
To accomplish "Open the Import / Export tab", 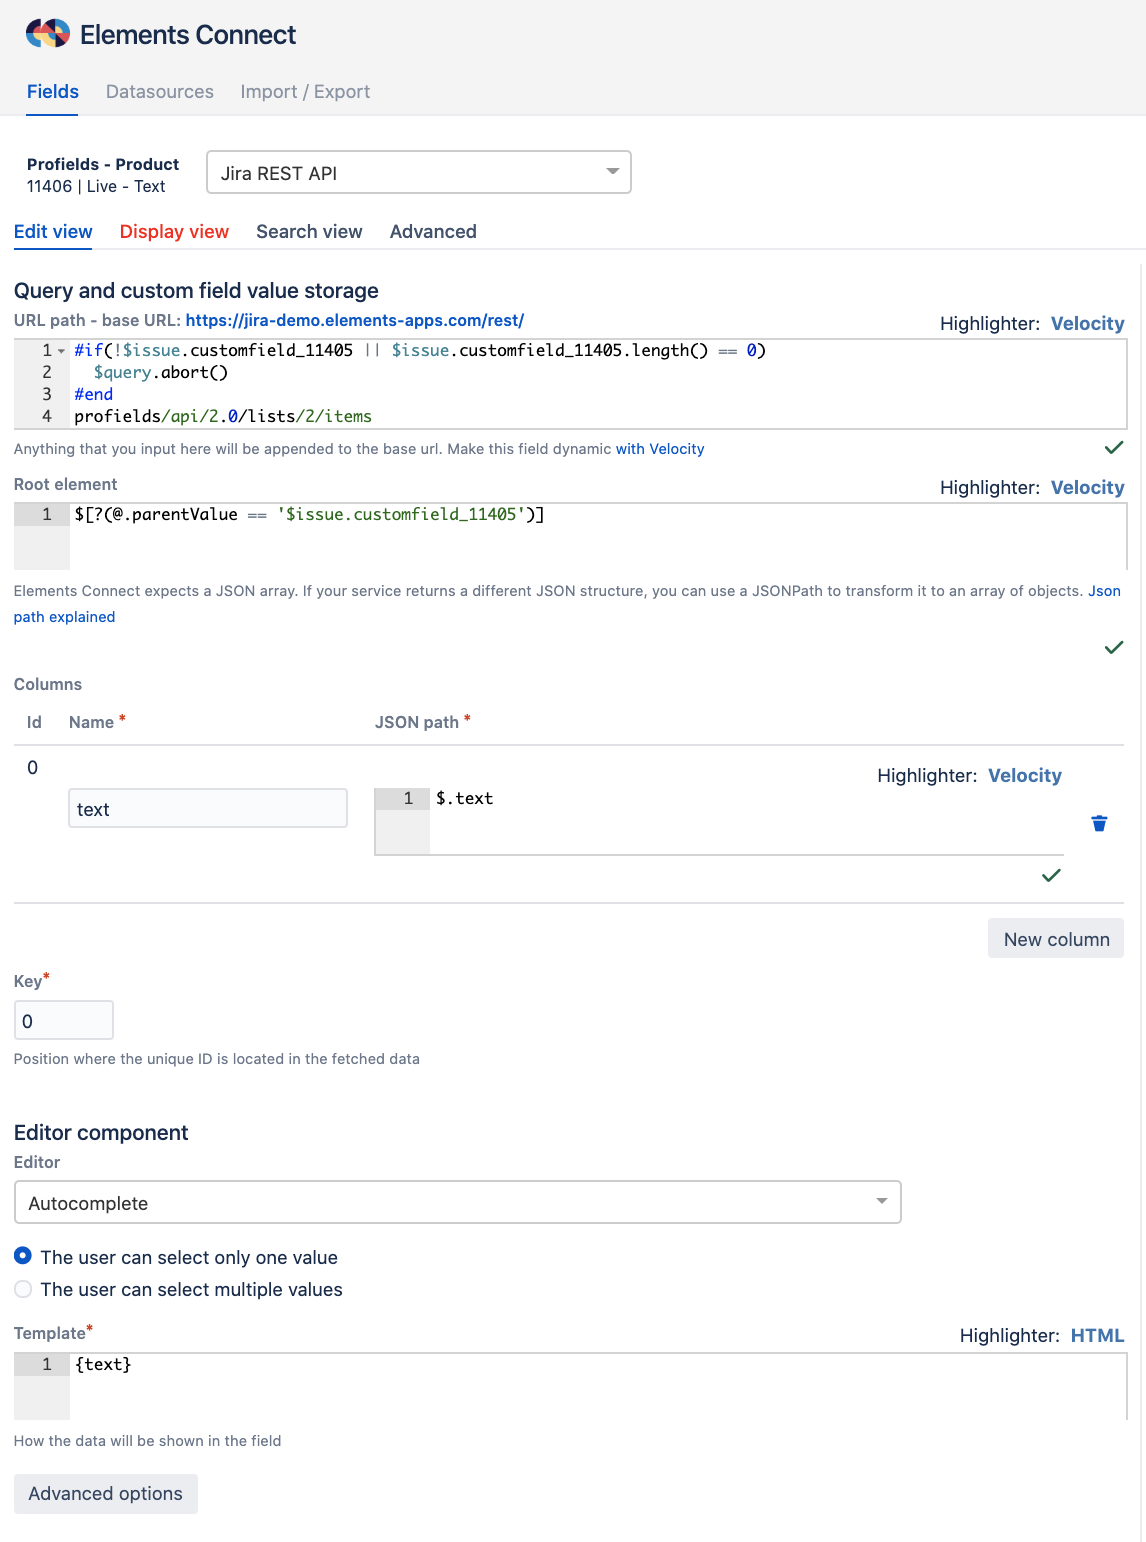I will click(x=305, y=92).
